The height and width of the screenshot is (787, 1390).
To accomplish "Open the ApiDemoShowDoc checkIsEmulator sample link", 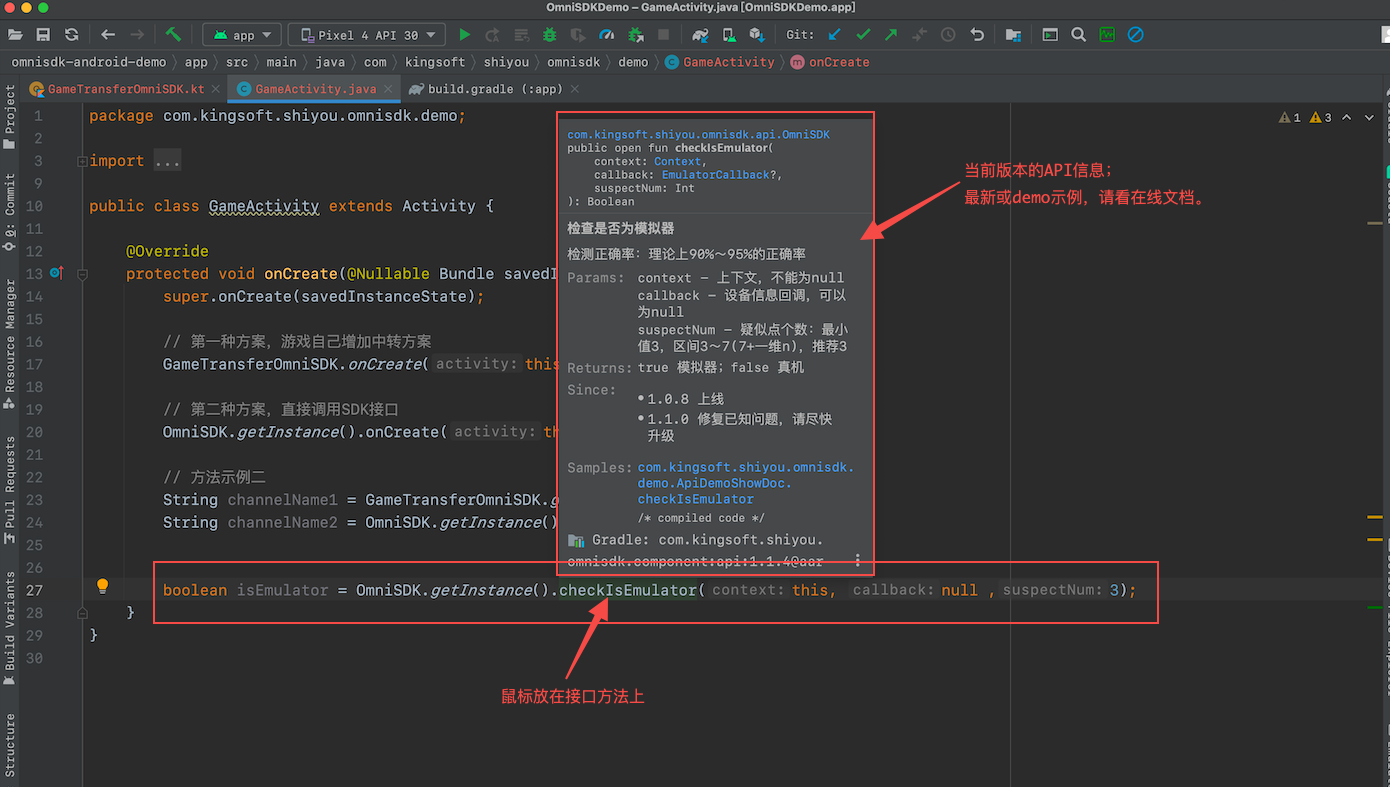I will point(746,483).
